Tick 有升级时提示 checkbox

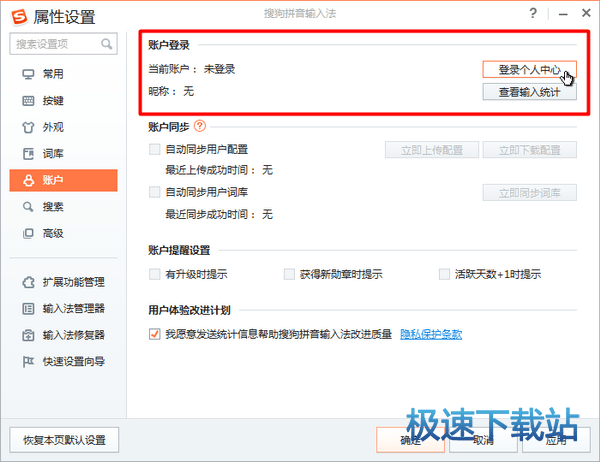pyautogui.click(x=155, y=274)
